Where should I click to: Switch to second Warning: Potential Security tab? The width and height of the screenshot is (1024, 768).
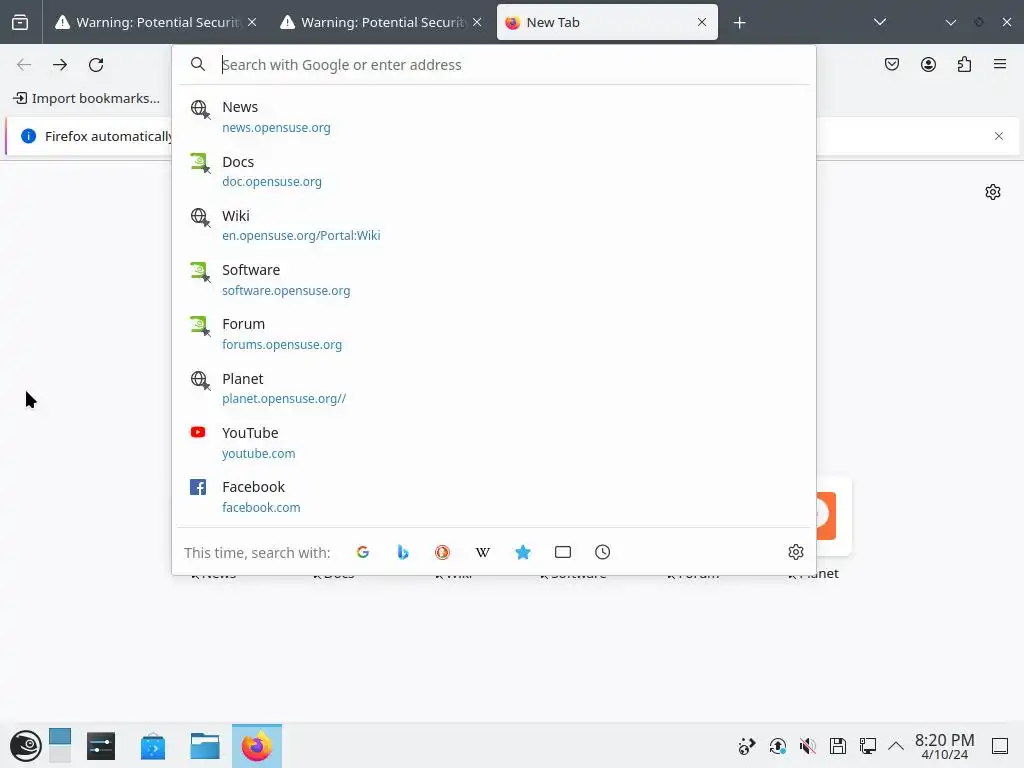381,22
